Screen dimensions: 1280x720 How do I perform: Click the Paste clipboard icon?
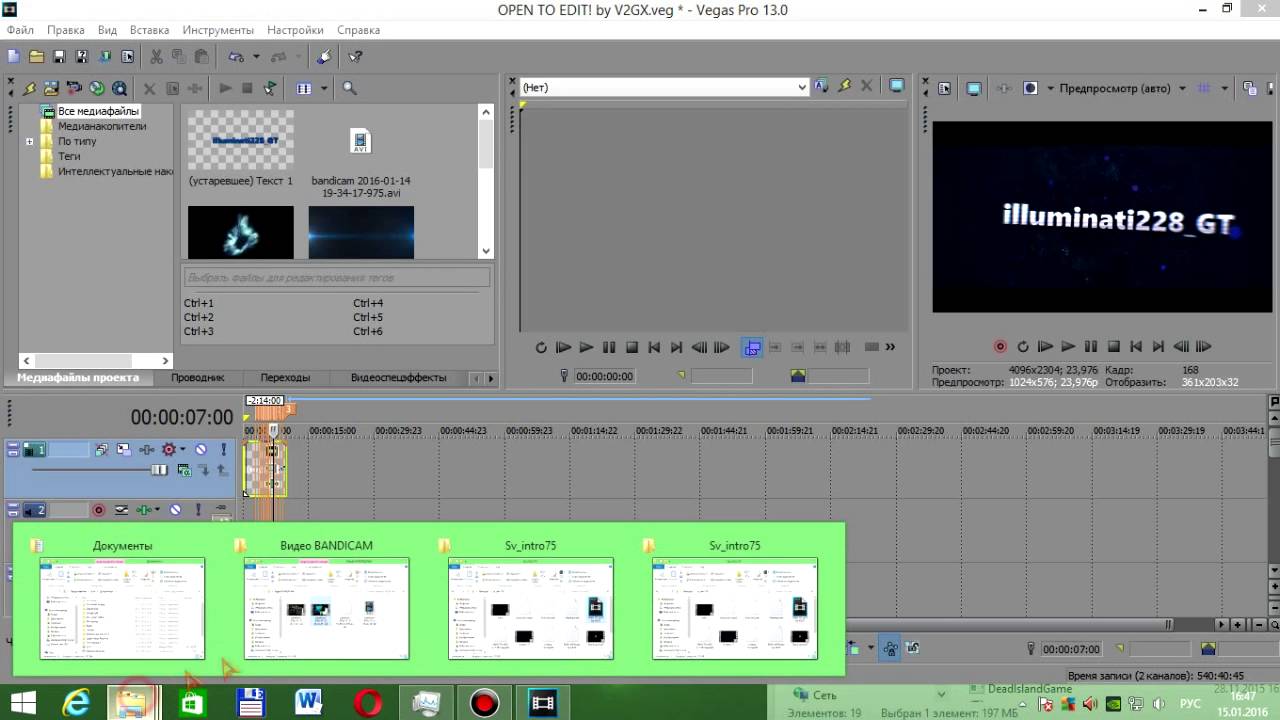click(202, 57)
